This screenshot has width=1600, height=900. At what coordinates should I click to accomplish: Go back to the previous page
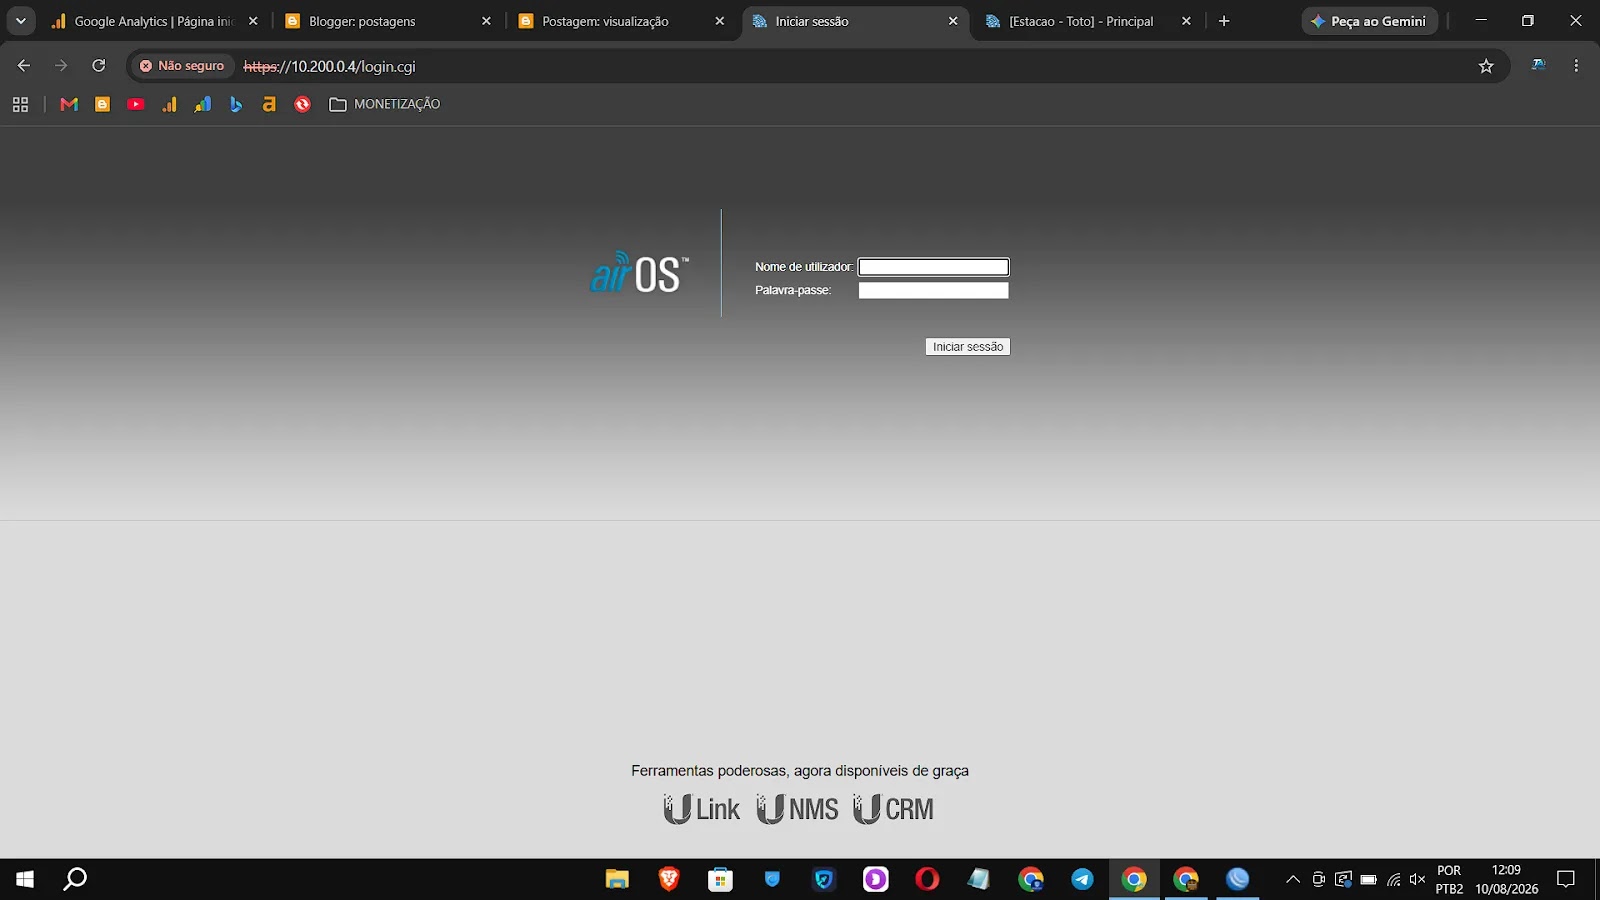coord(24,66)
